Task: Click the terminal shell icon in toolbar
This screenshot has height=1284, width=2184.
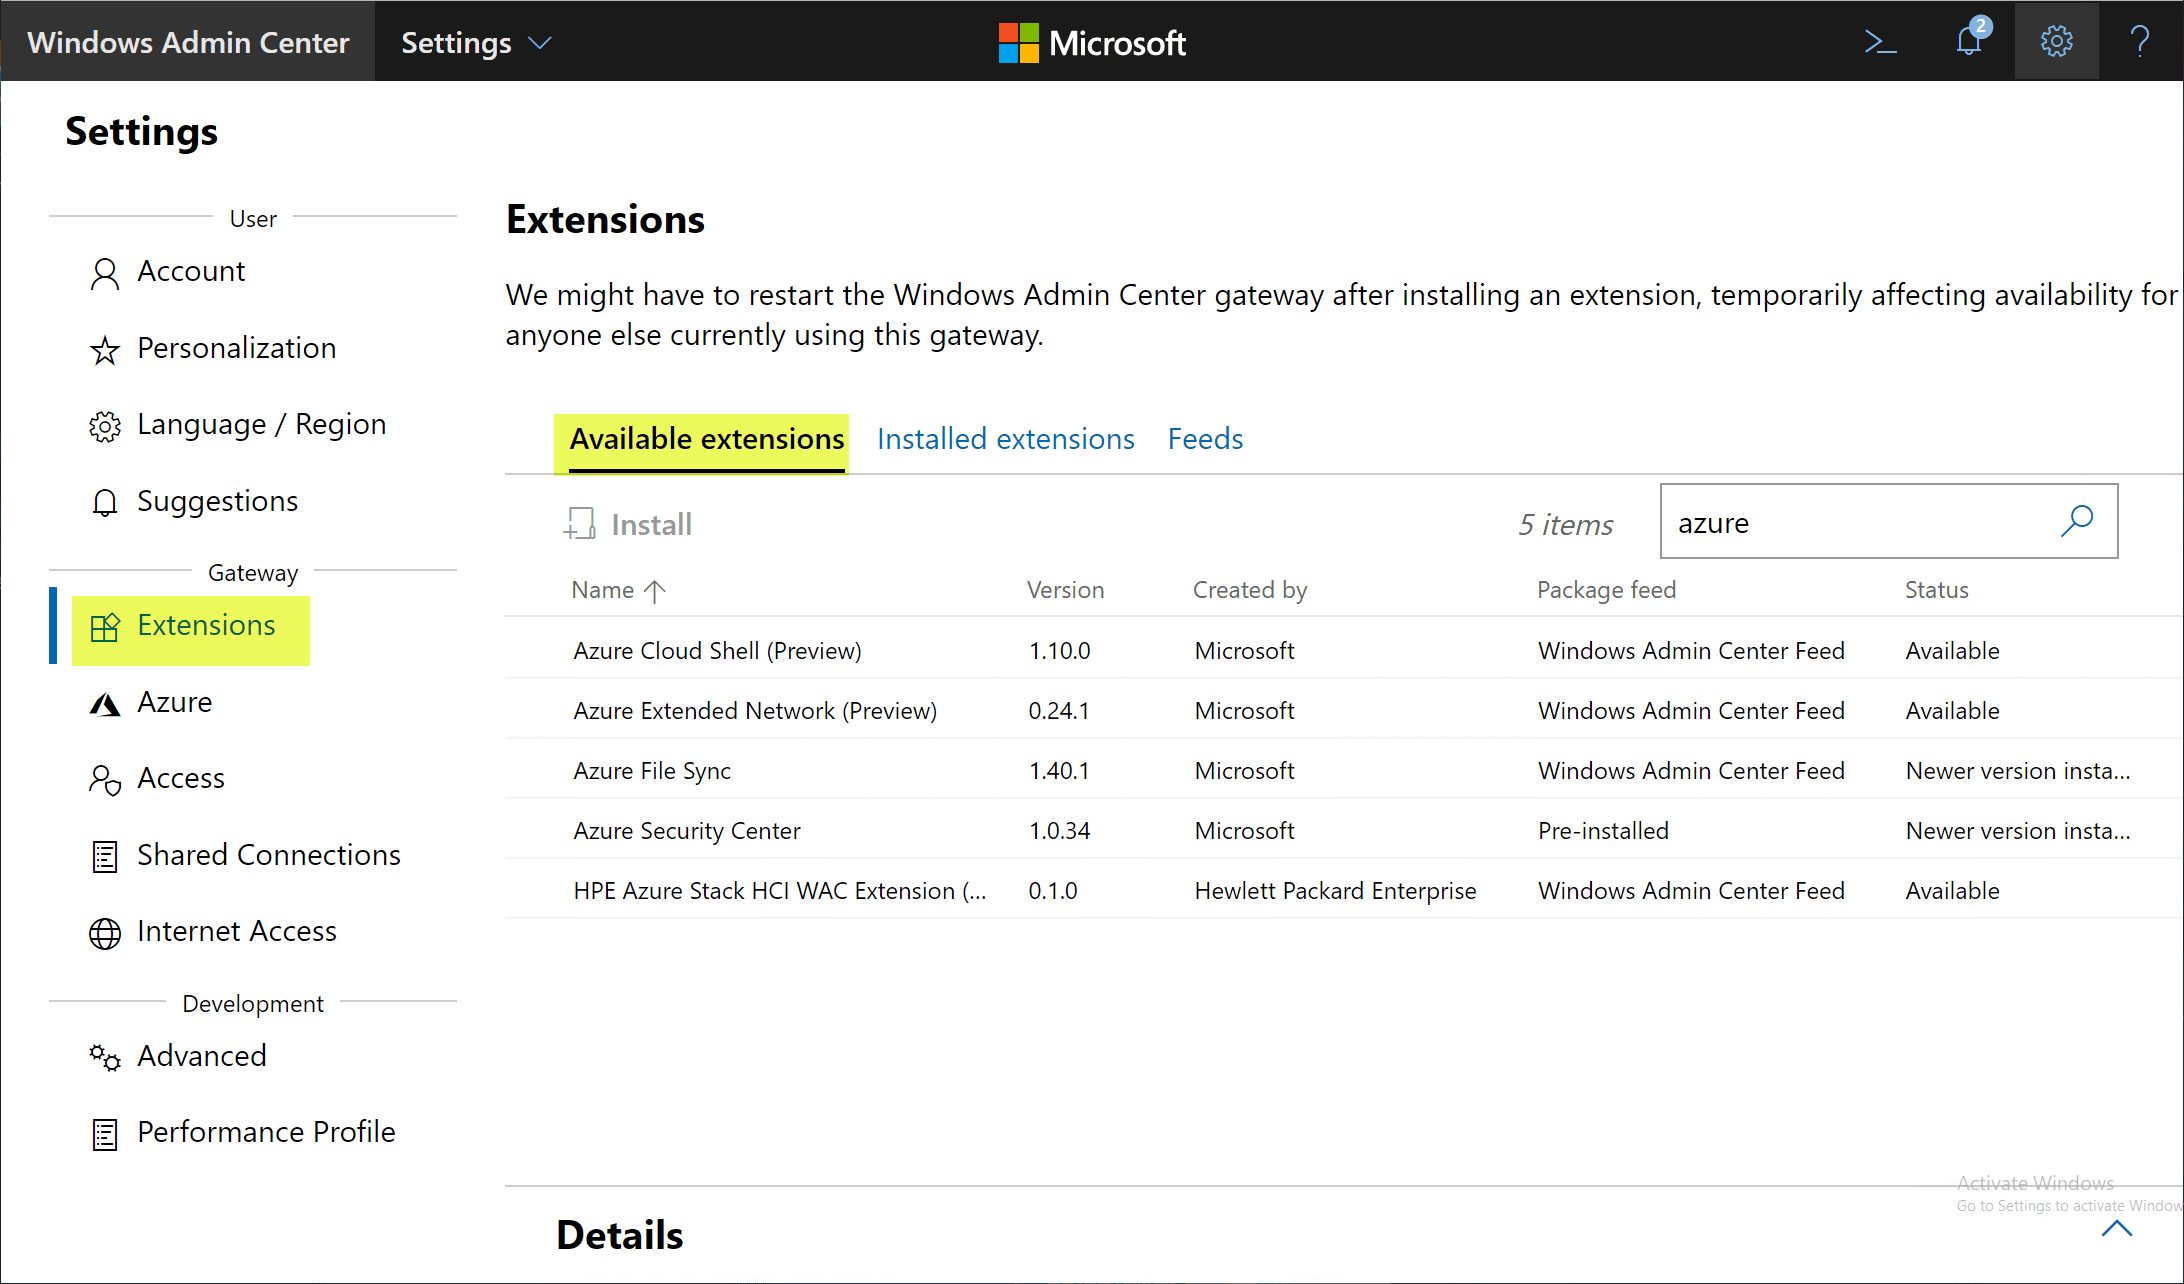Action: coord(1884,41)
